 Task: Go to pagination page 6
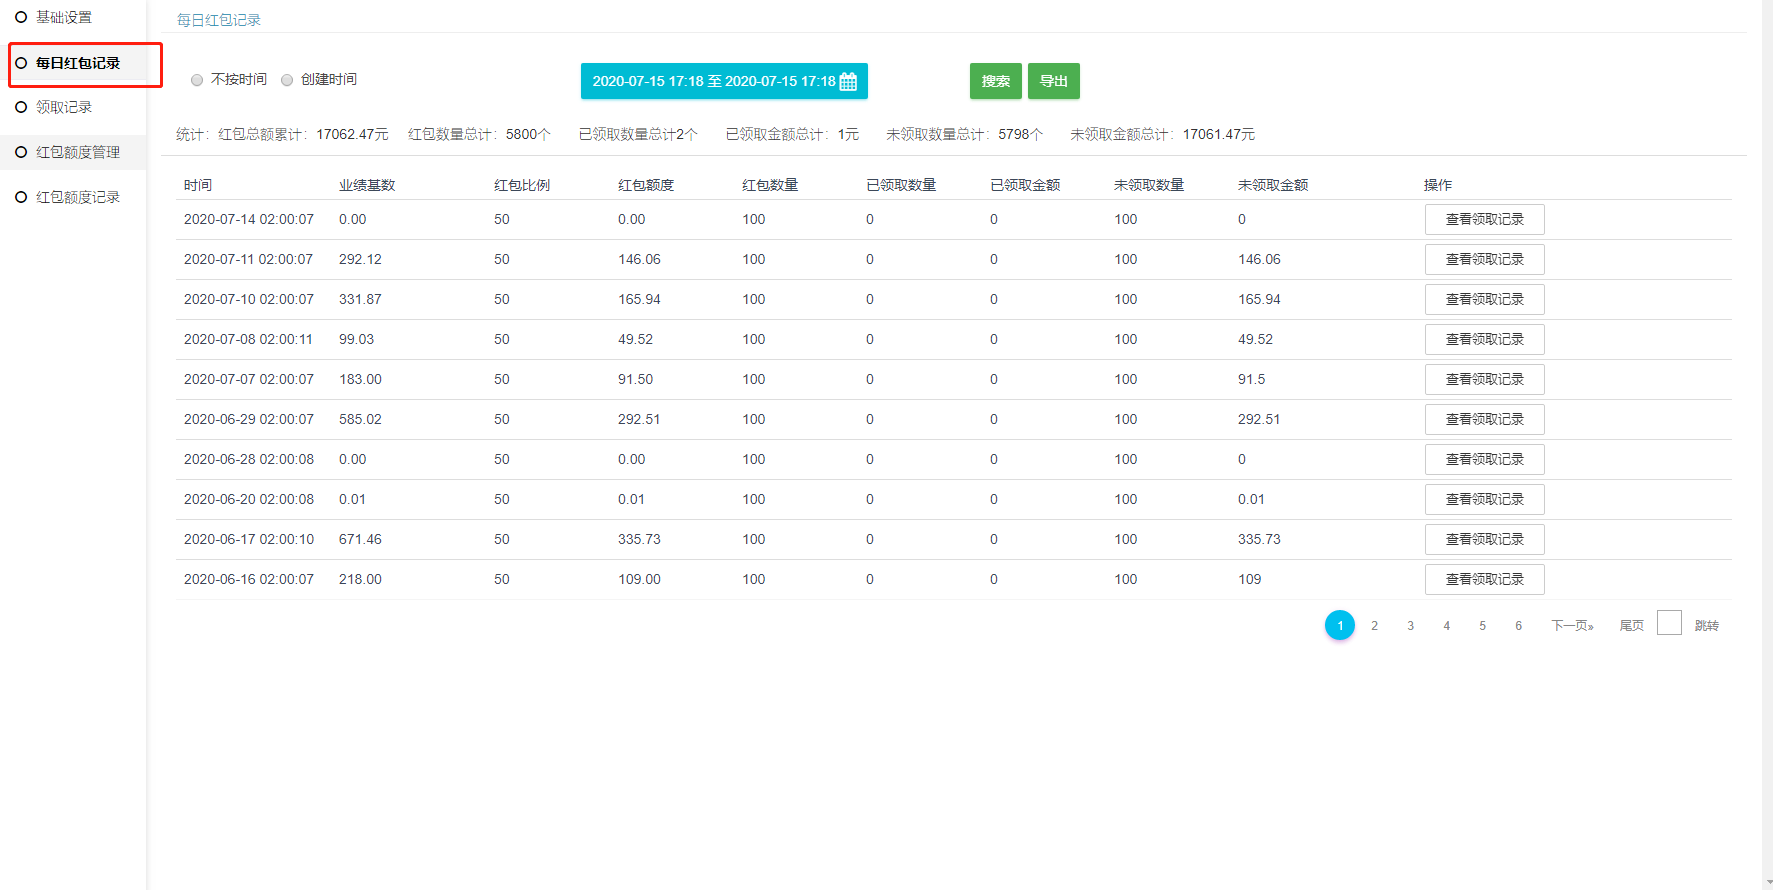1519,625
